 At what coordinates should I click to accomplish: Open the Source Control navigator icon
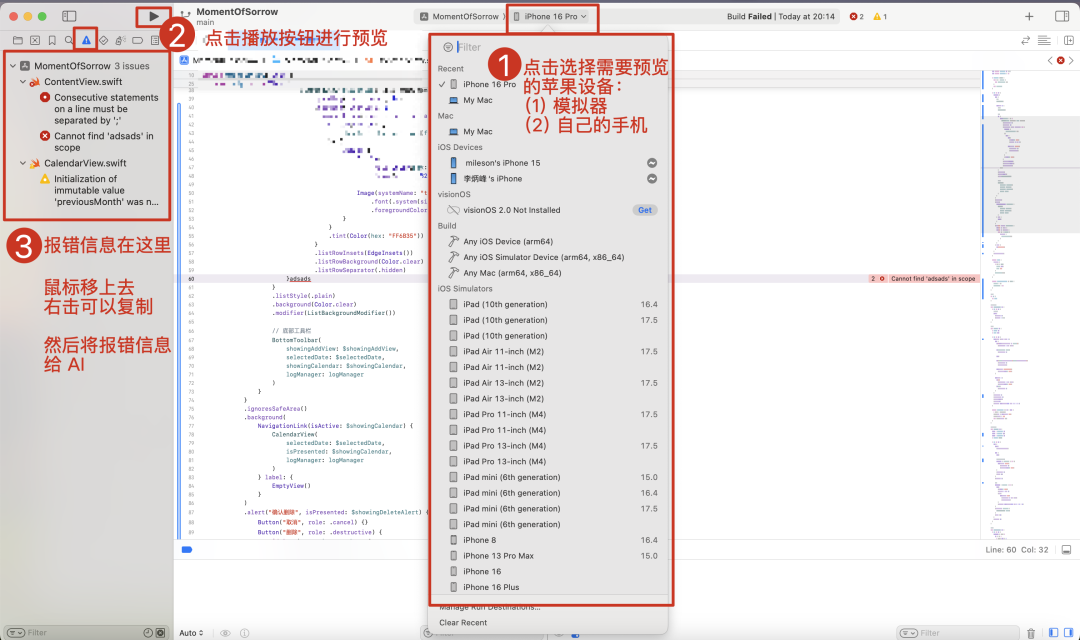35,41
